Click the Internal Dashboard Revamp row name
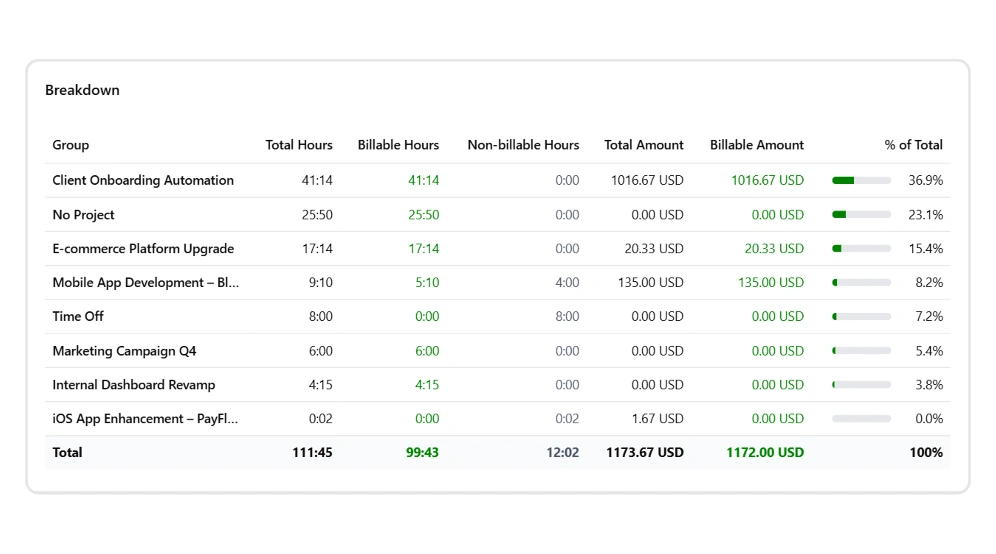 click(133, 385)
